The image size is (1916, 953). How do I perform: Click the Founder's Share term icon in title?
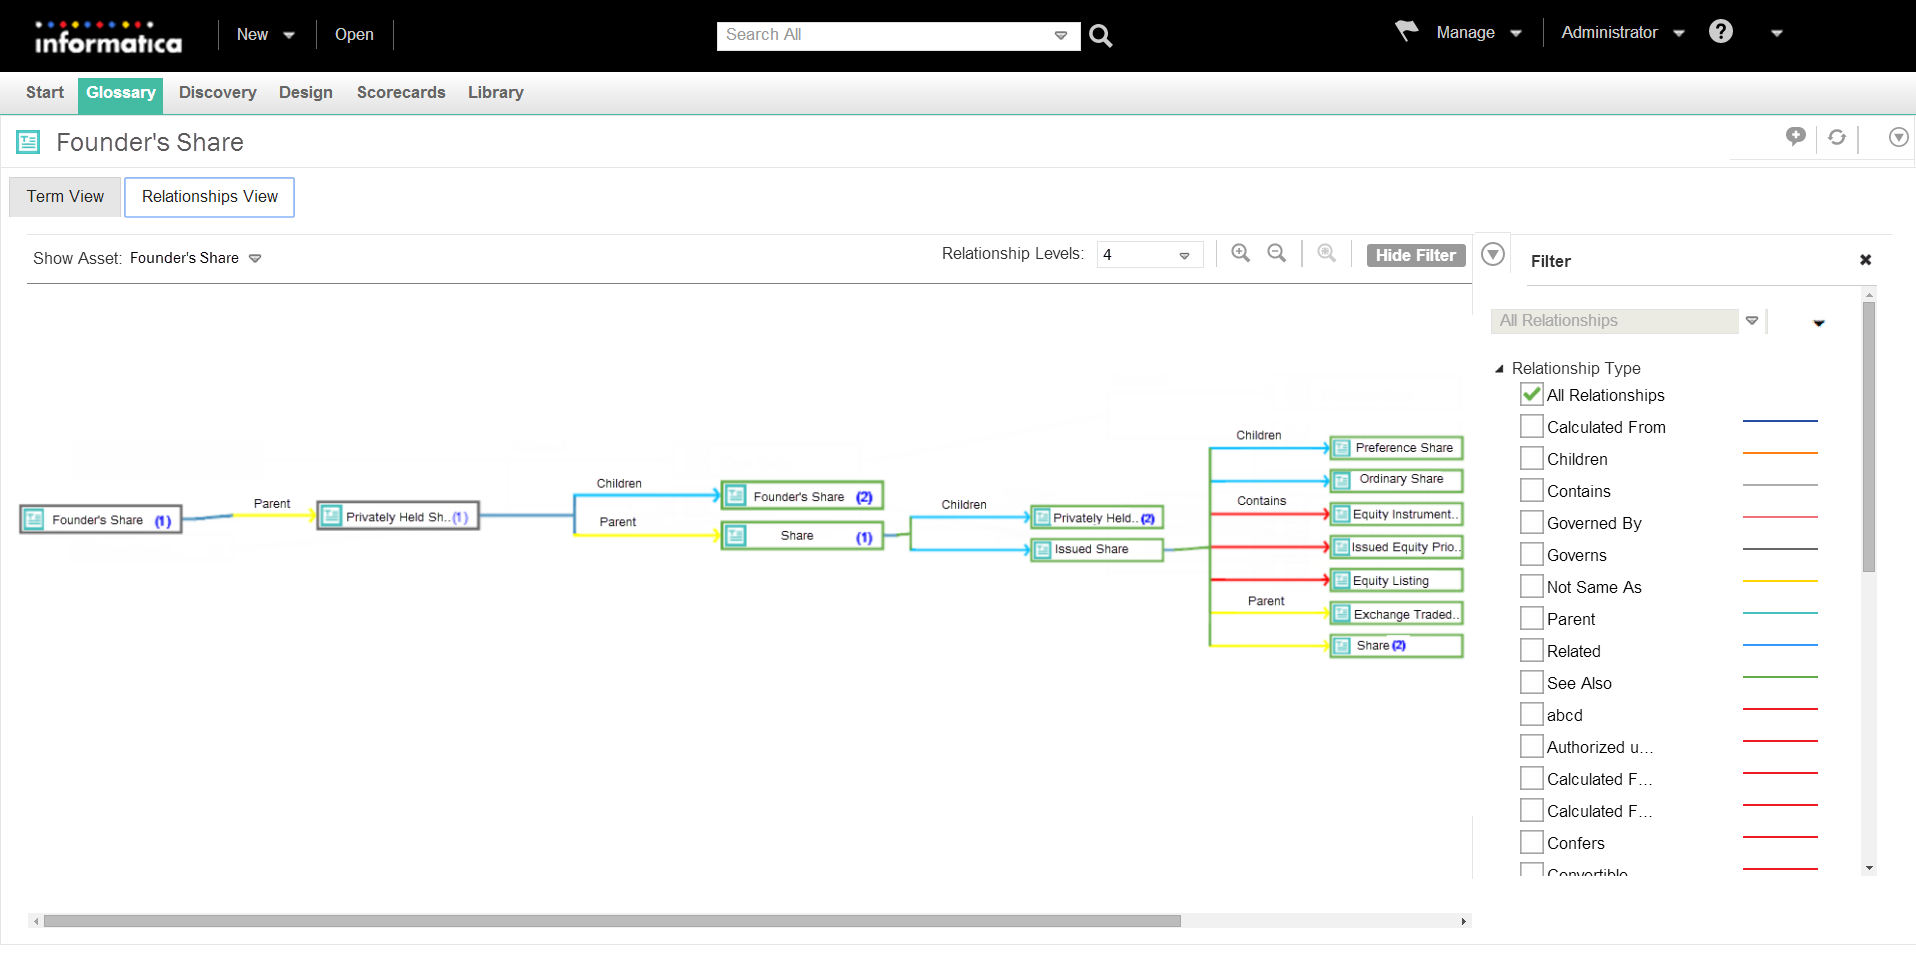coord(28,142)
